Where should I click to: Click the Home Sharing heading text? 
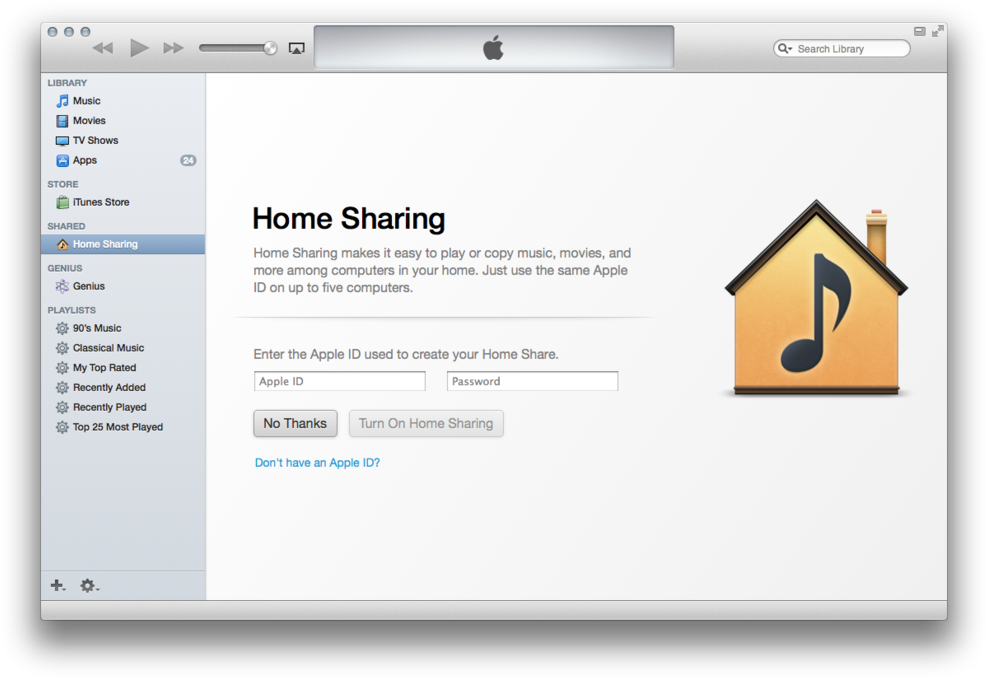(349, 218)
